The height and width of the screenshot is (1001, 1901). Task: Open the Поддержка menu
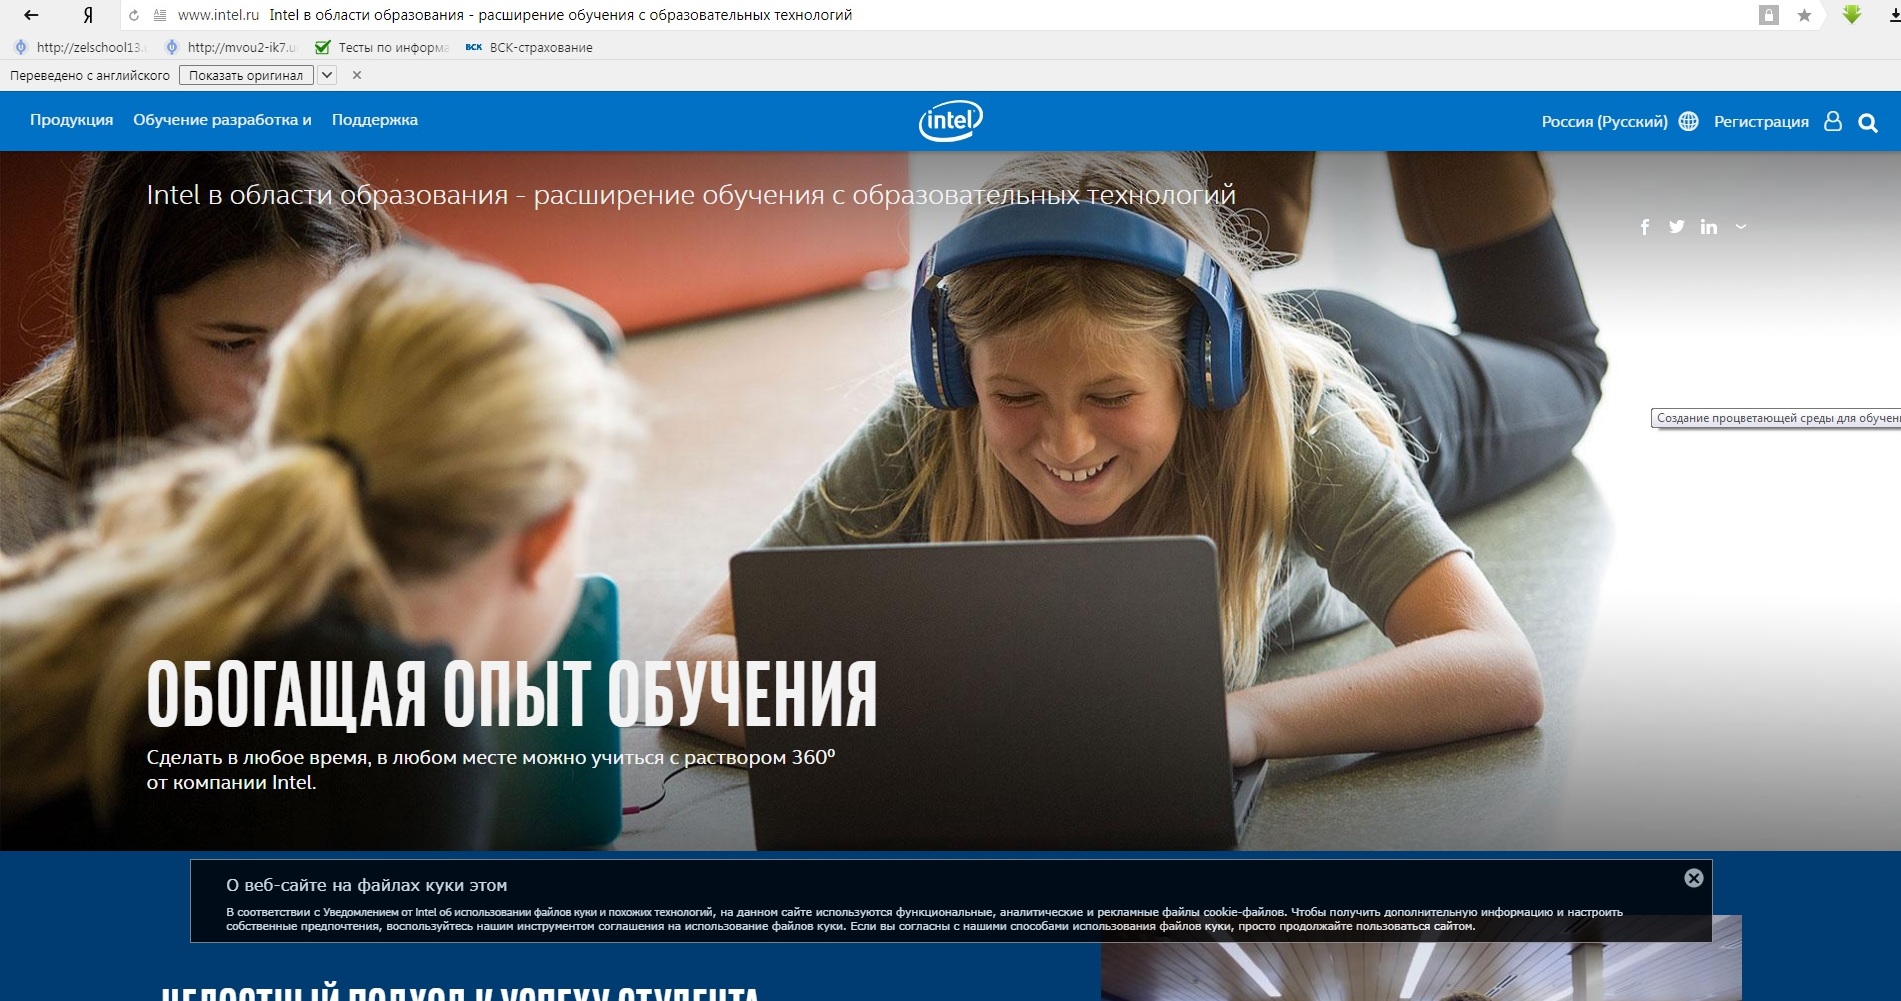pyautogui.click(x=375, y=120)
